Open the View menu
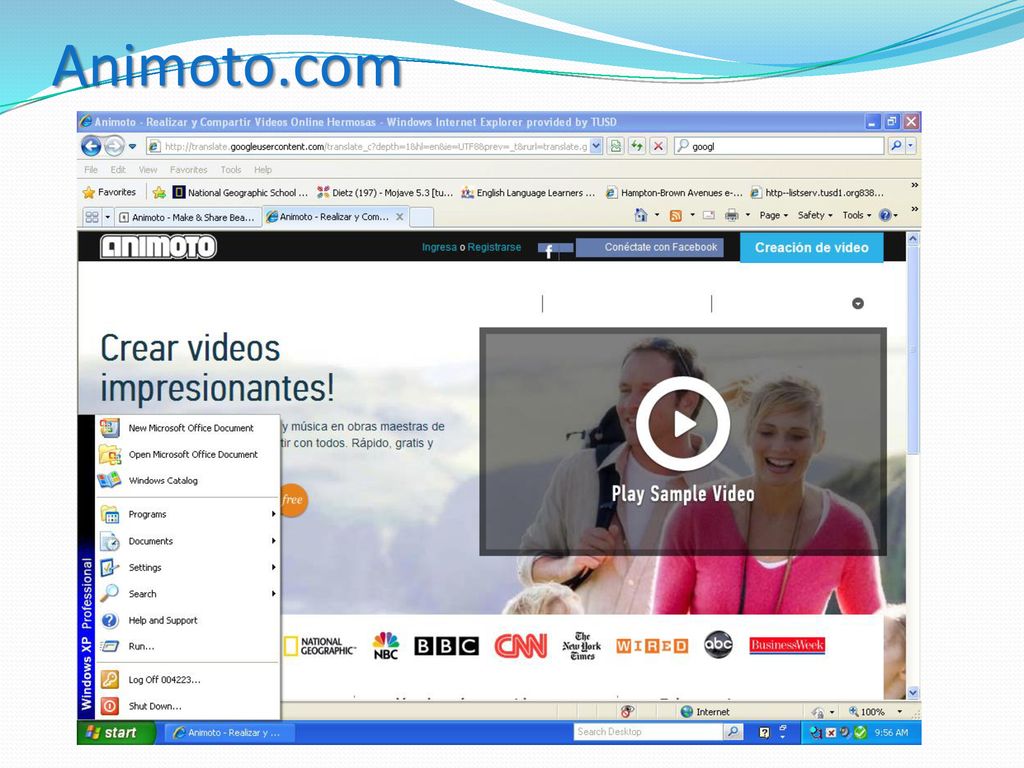Viewport: 1024px width, 768px height. (148, 170)
